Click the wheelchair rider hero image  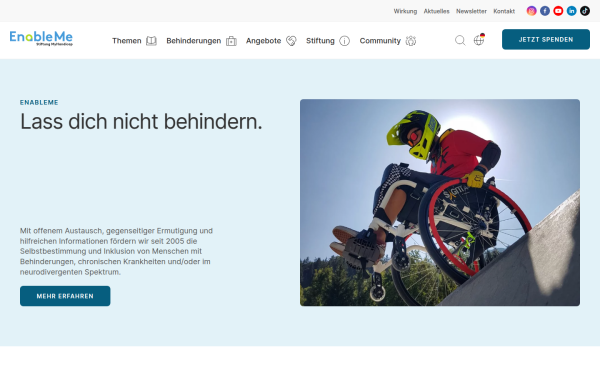coord(440,202)
